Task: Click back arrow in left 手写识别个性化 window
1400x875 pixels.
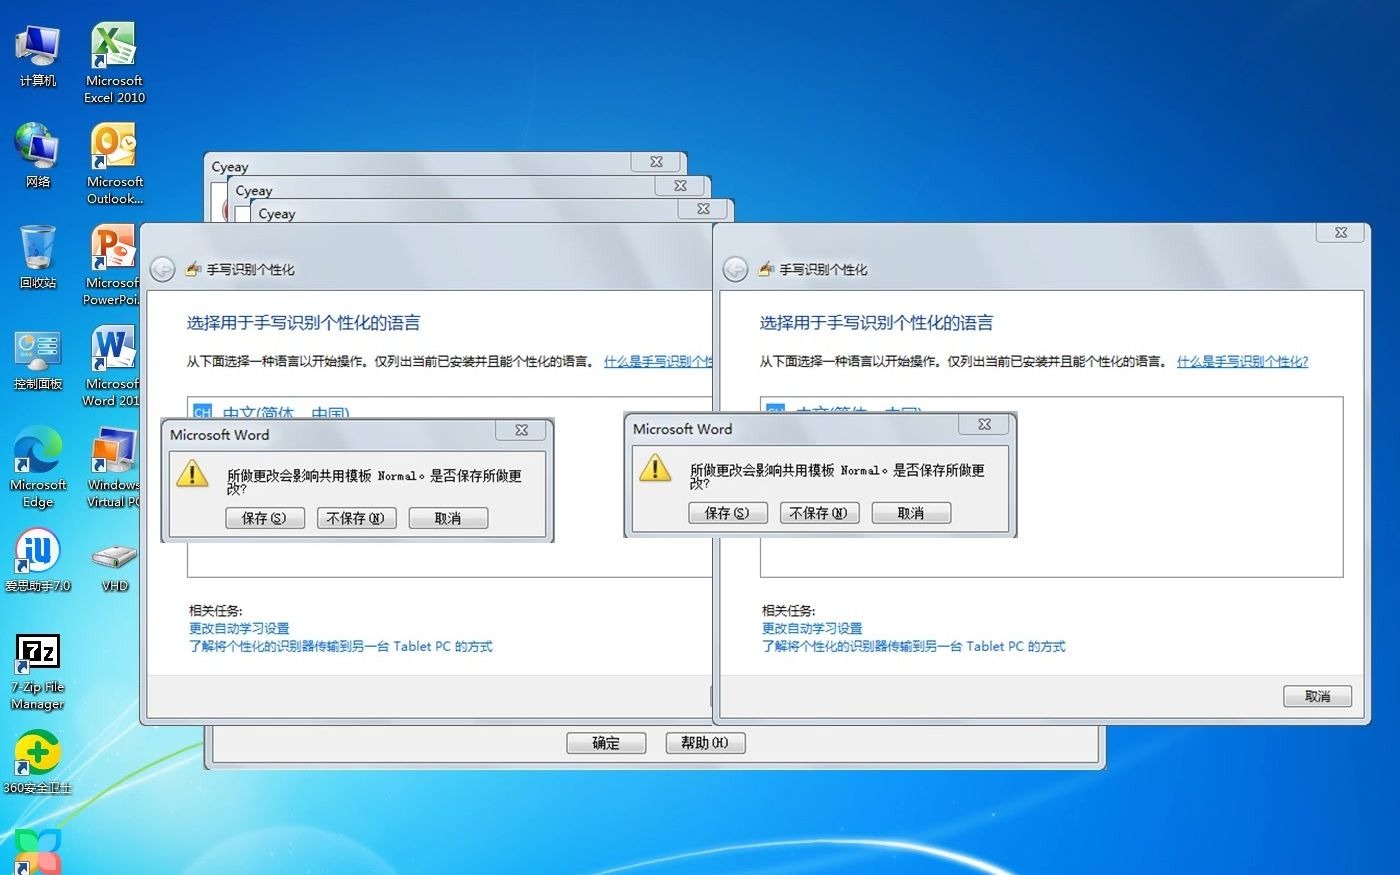Action: 162,269
